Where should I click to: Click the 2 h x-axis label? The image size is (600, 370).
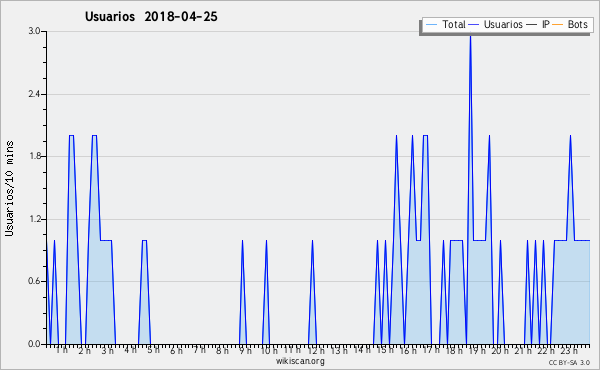coord(85,350)
